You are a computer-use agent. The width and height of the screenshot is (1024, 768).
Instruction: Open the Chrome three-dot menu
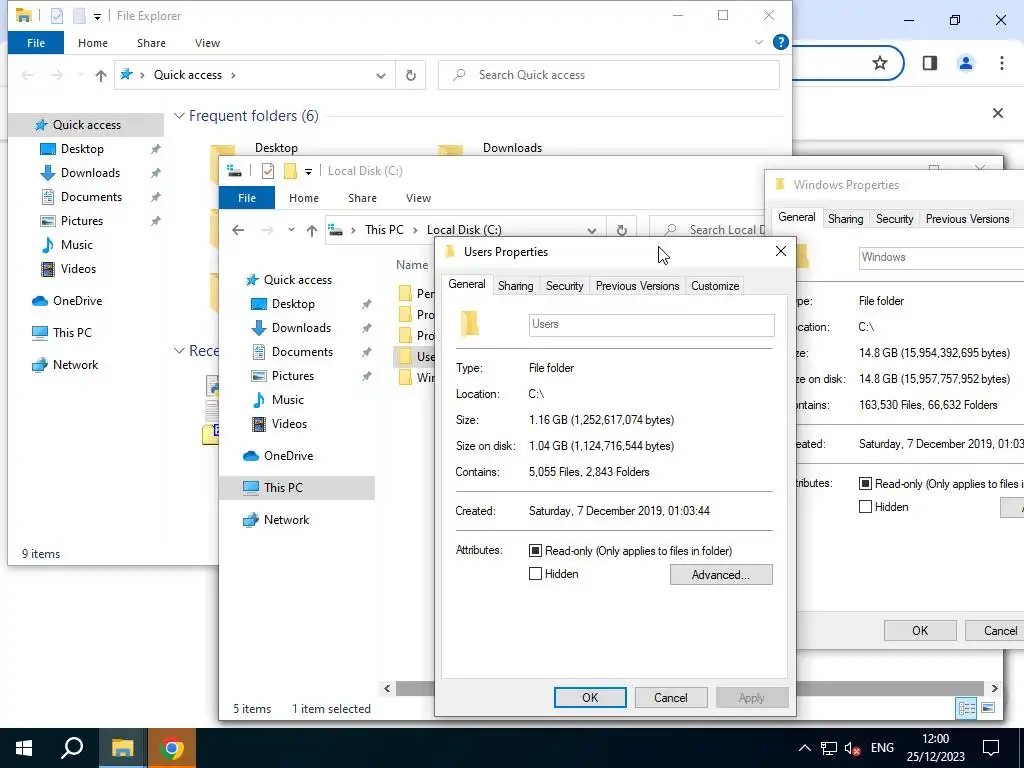[1001, 63]
